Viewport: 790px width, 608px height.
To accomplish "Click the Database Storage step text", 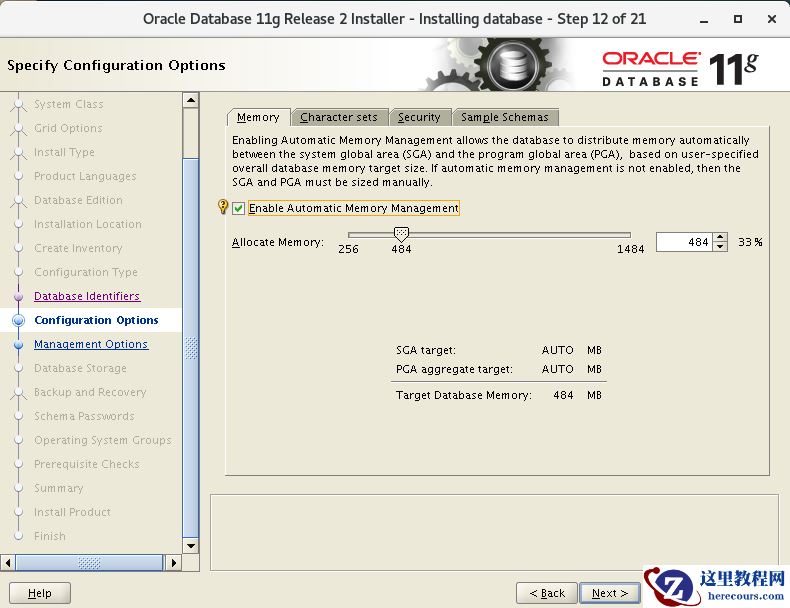I will point(80,368).
